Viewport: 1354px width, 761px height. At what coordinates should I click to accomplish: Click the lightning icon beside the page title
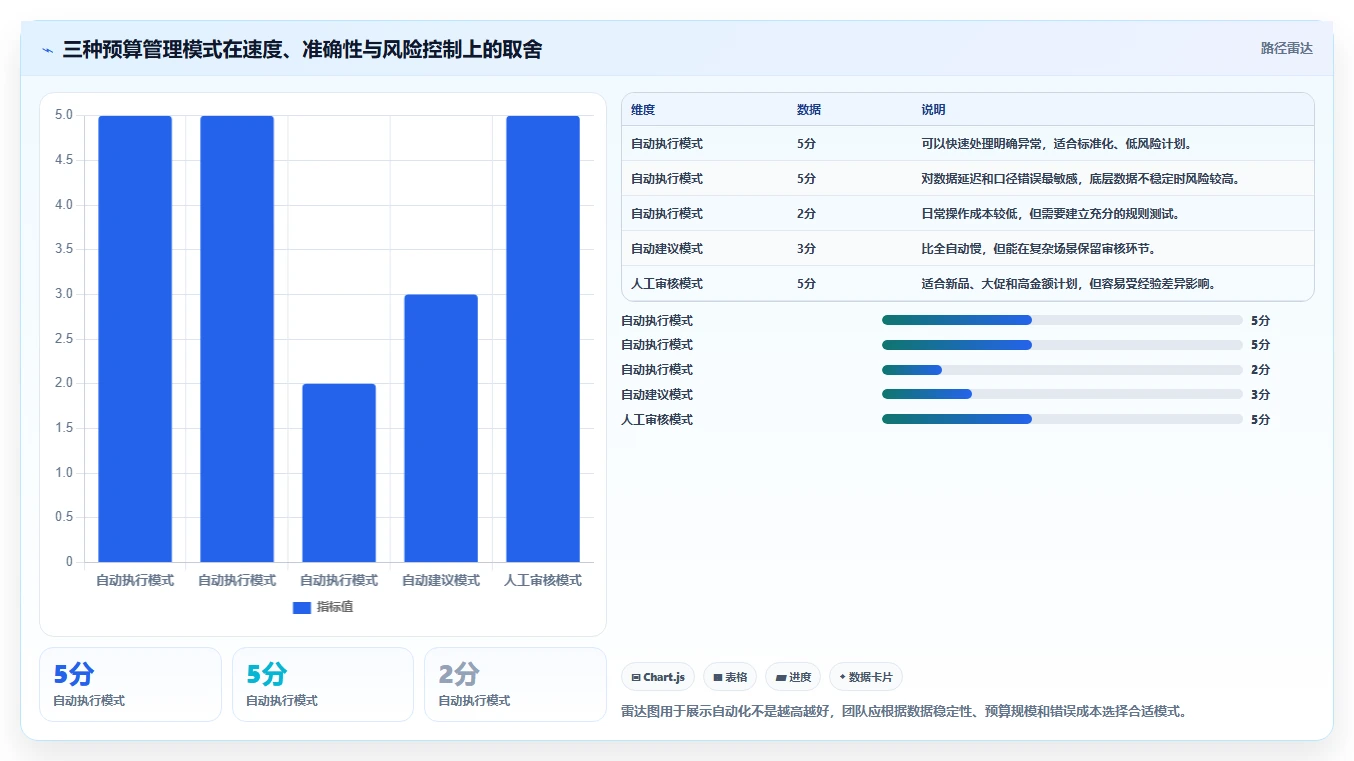click(47, 49)
